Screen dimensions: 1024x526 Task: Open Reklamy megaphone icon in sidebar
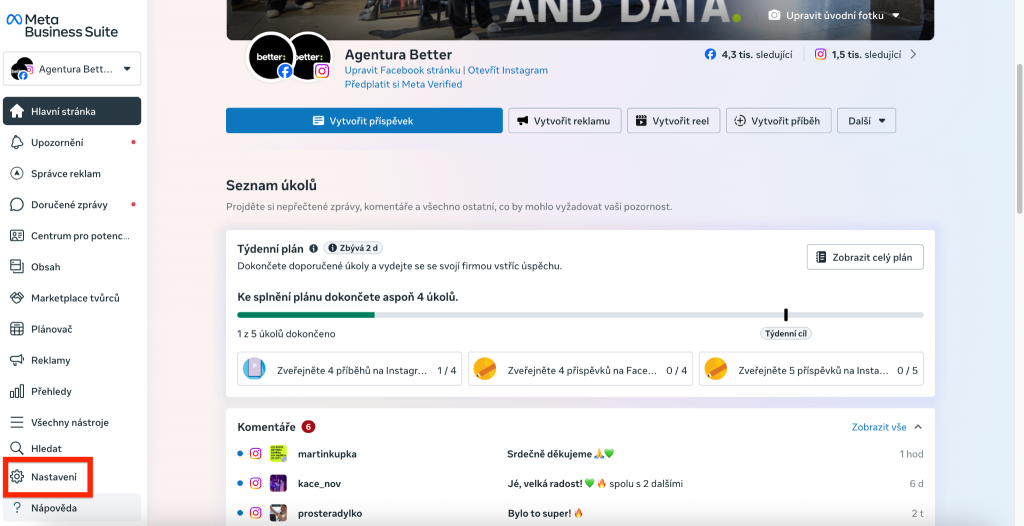tap(17, 360)
